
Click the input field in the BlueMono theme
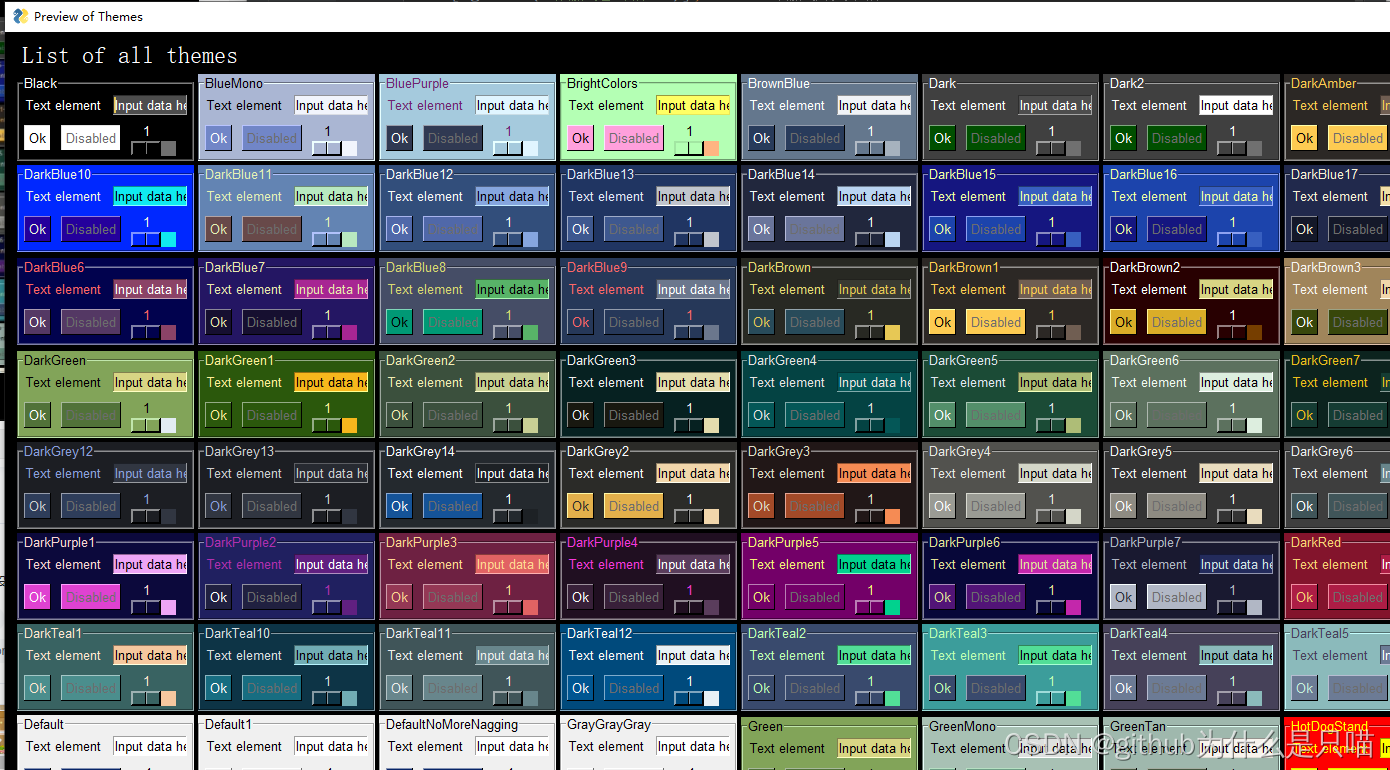click(331, 105)
